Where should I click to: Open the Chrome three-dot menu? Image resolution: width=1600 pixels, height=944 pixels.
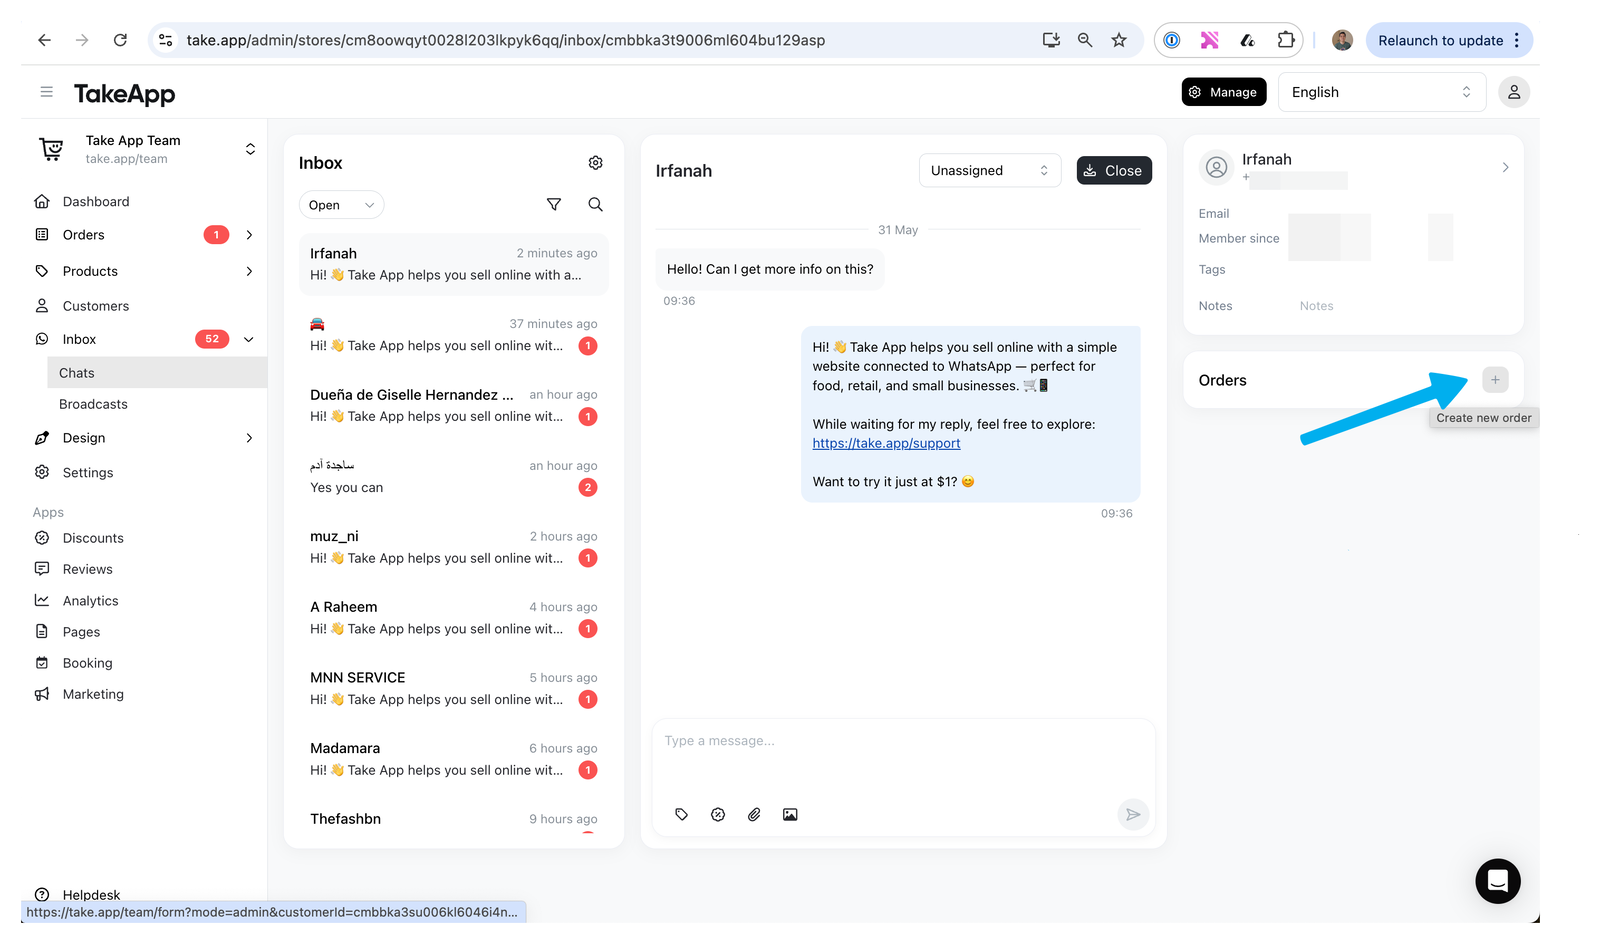pos(1517,40)
